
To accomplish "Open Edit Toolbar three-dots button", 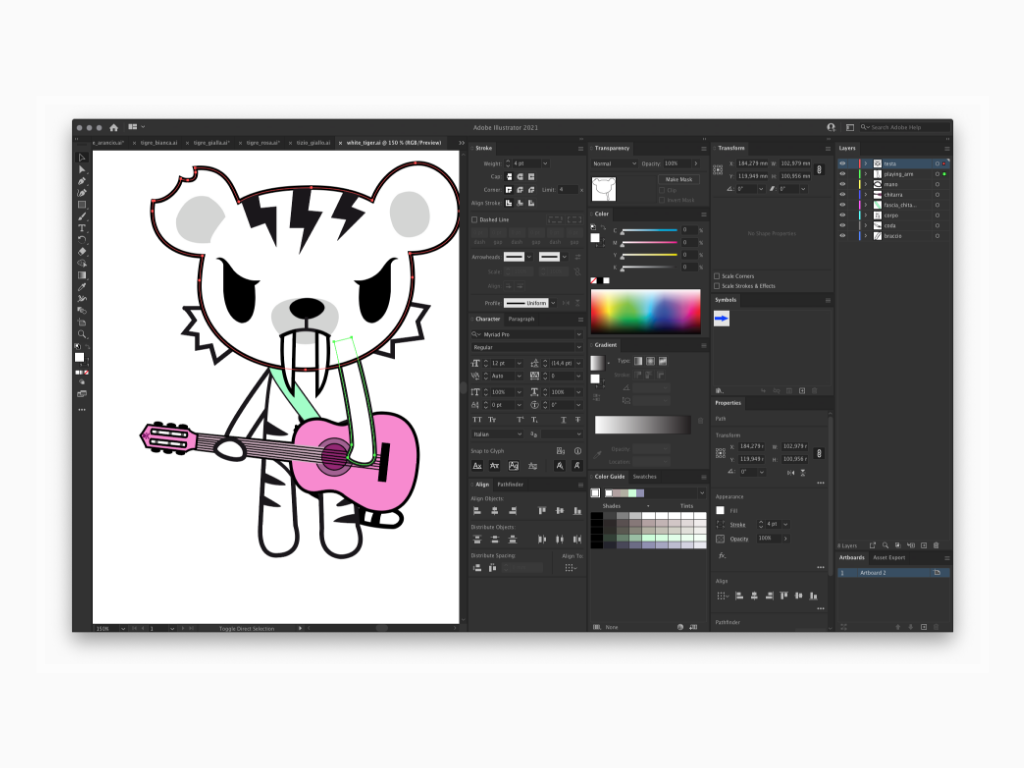I will (x=82, y=409).
